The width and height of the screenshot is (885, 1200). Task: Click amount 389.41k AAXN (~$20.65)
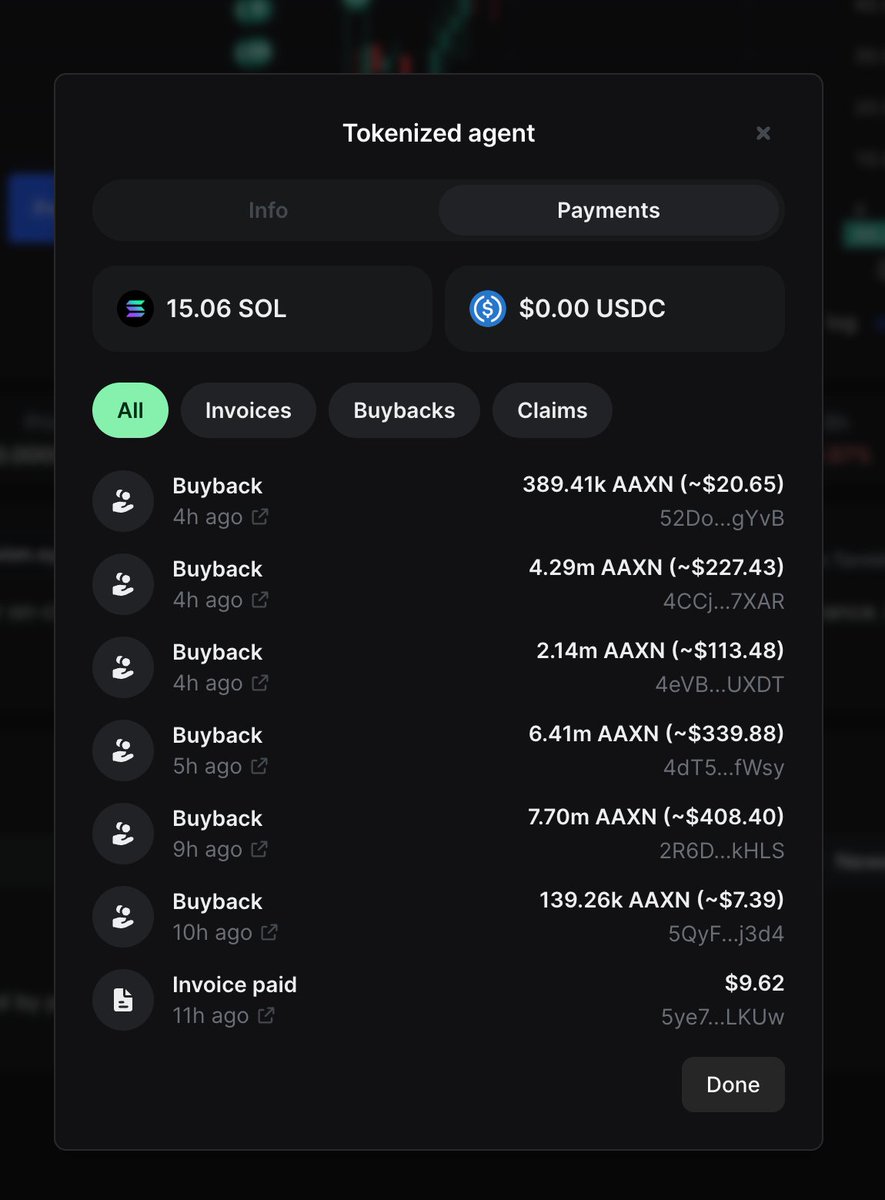point(653,485)
